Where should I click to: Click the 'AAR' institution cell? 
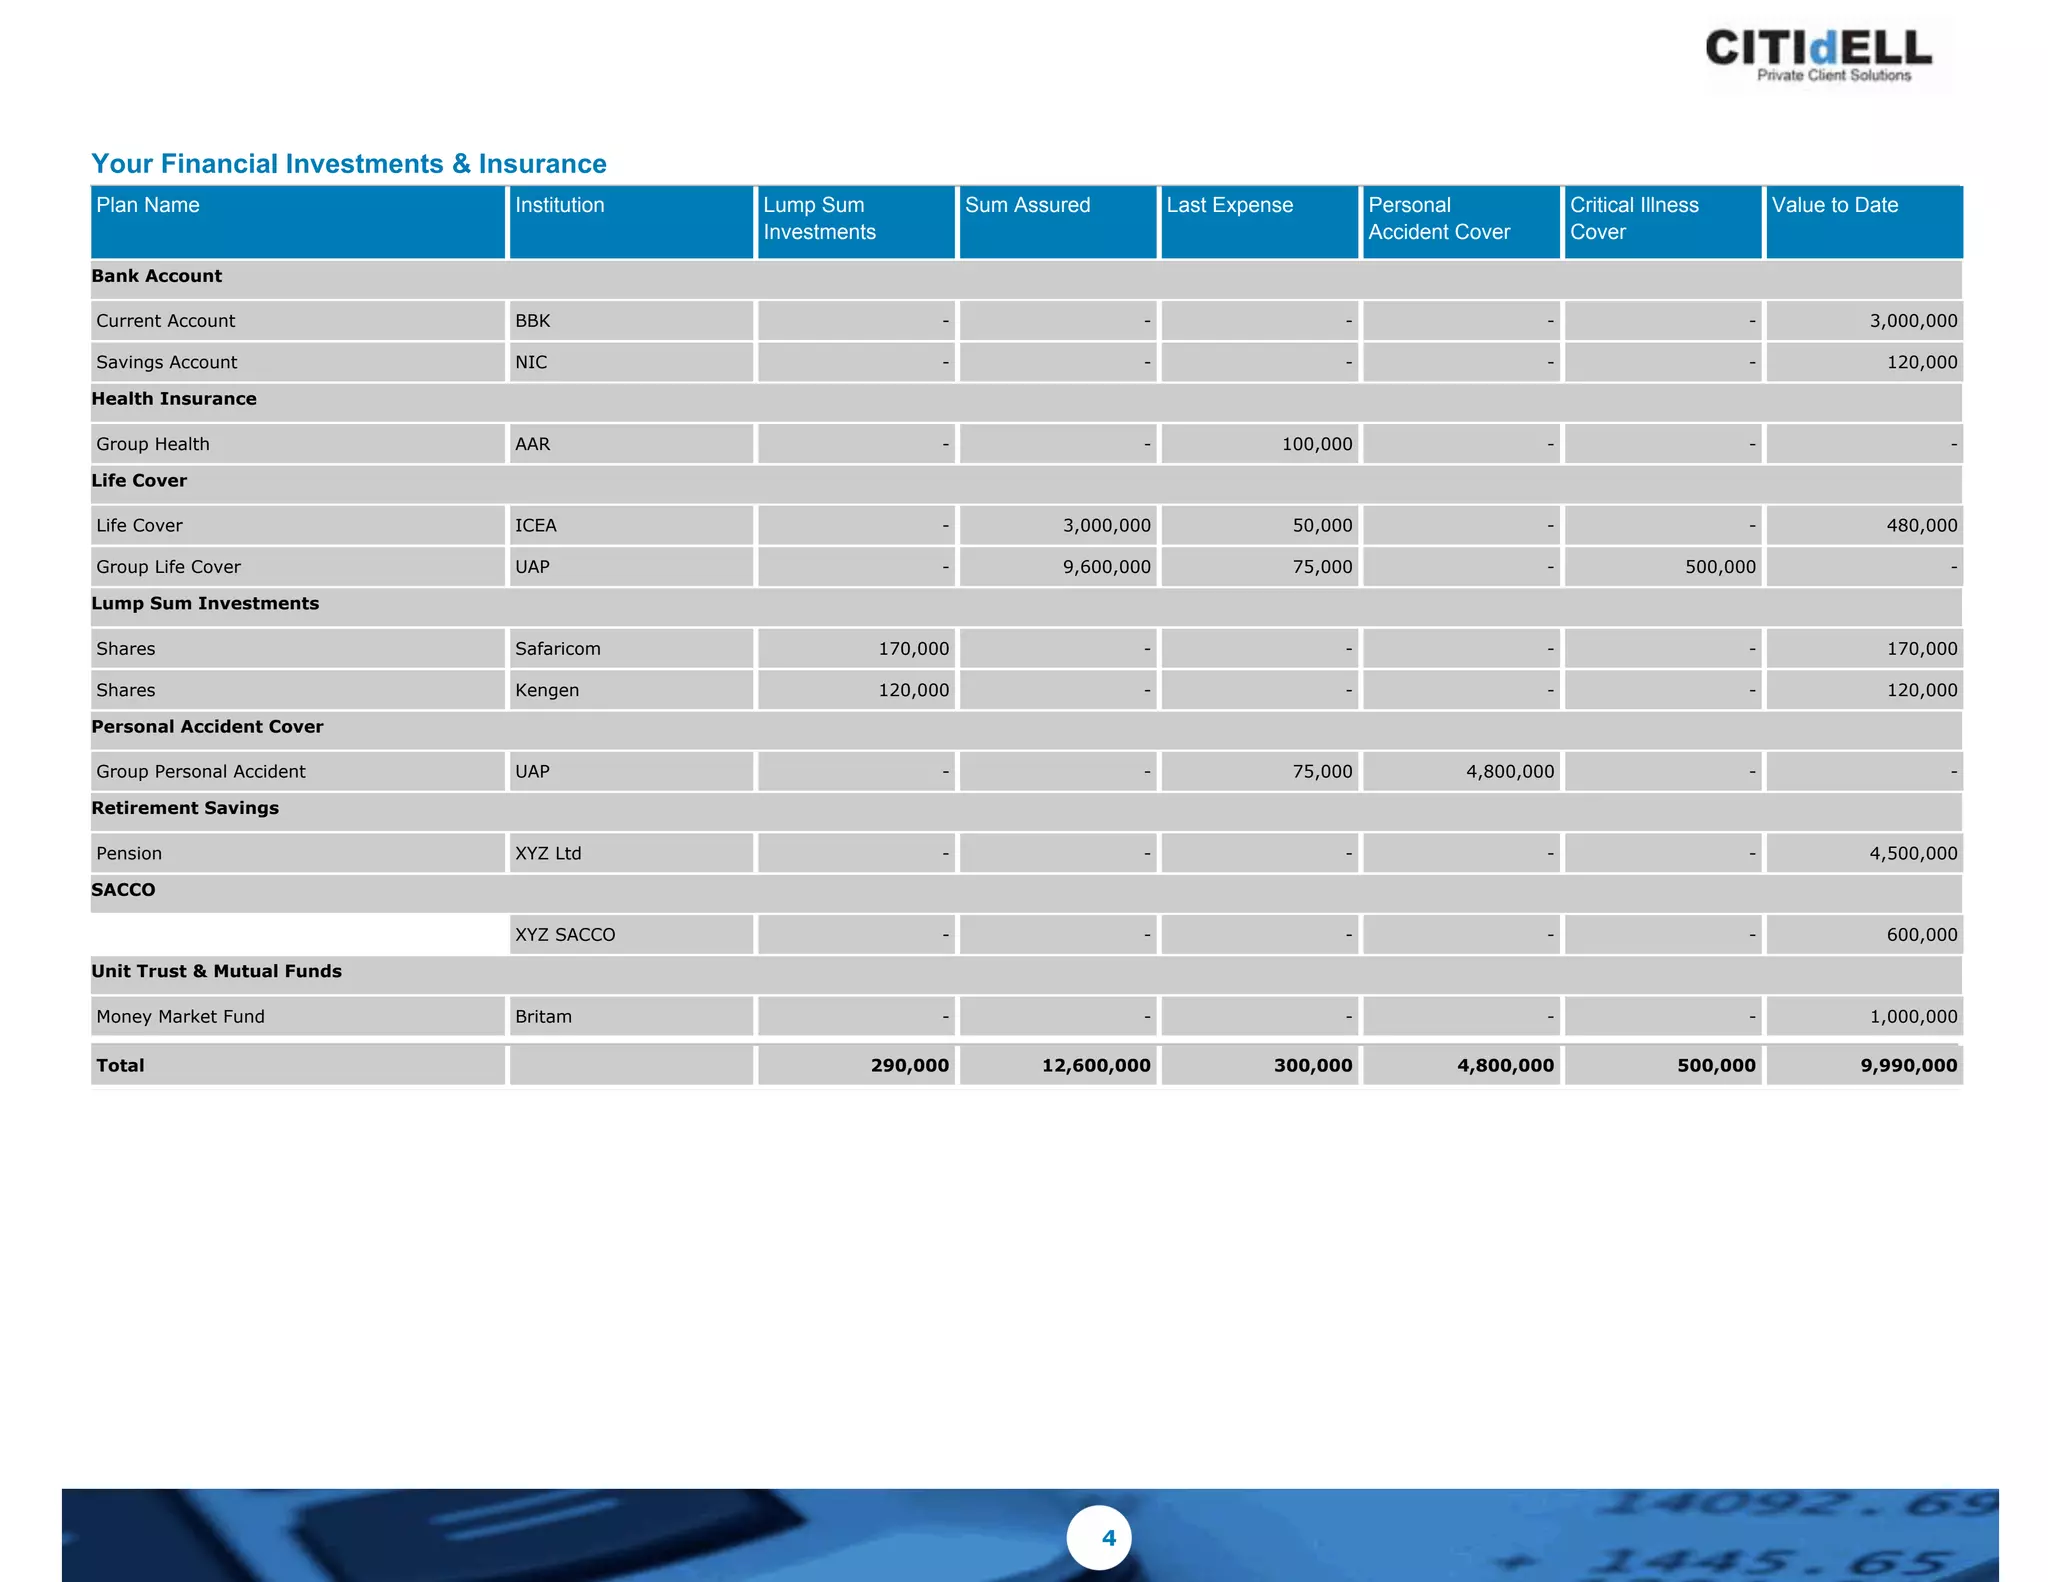(631, 444)
